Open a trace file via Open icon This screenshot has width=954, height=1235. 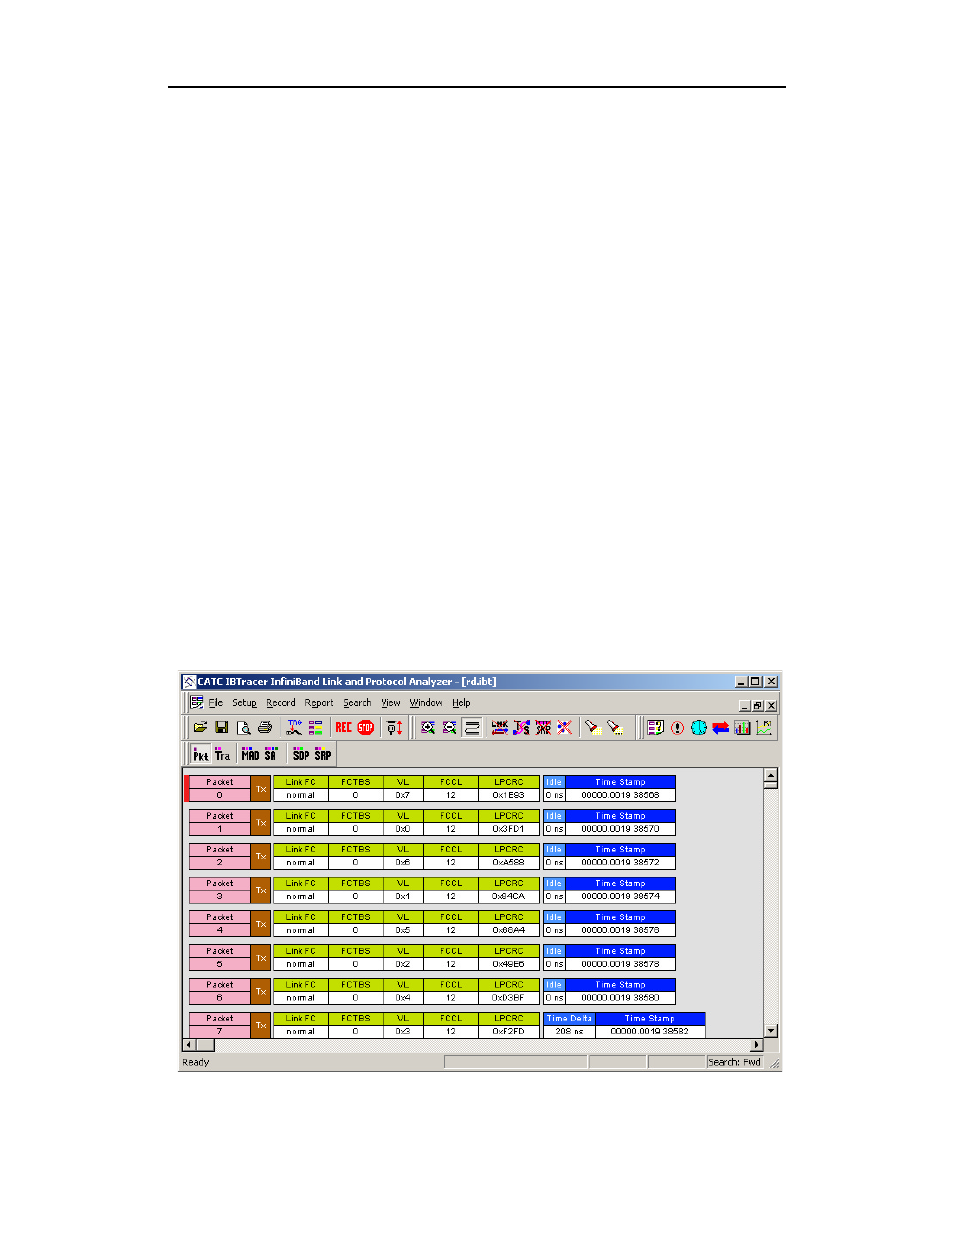[x=200, y=728]
